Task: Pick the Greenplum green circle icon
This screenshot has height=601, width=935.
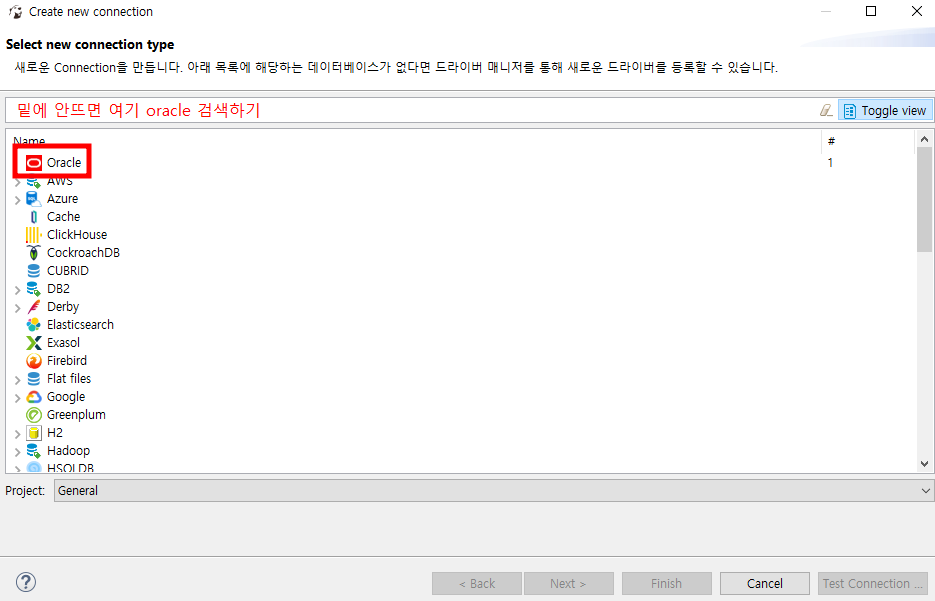Action: (x=33, y=415)
